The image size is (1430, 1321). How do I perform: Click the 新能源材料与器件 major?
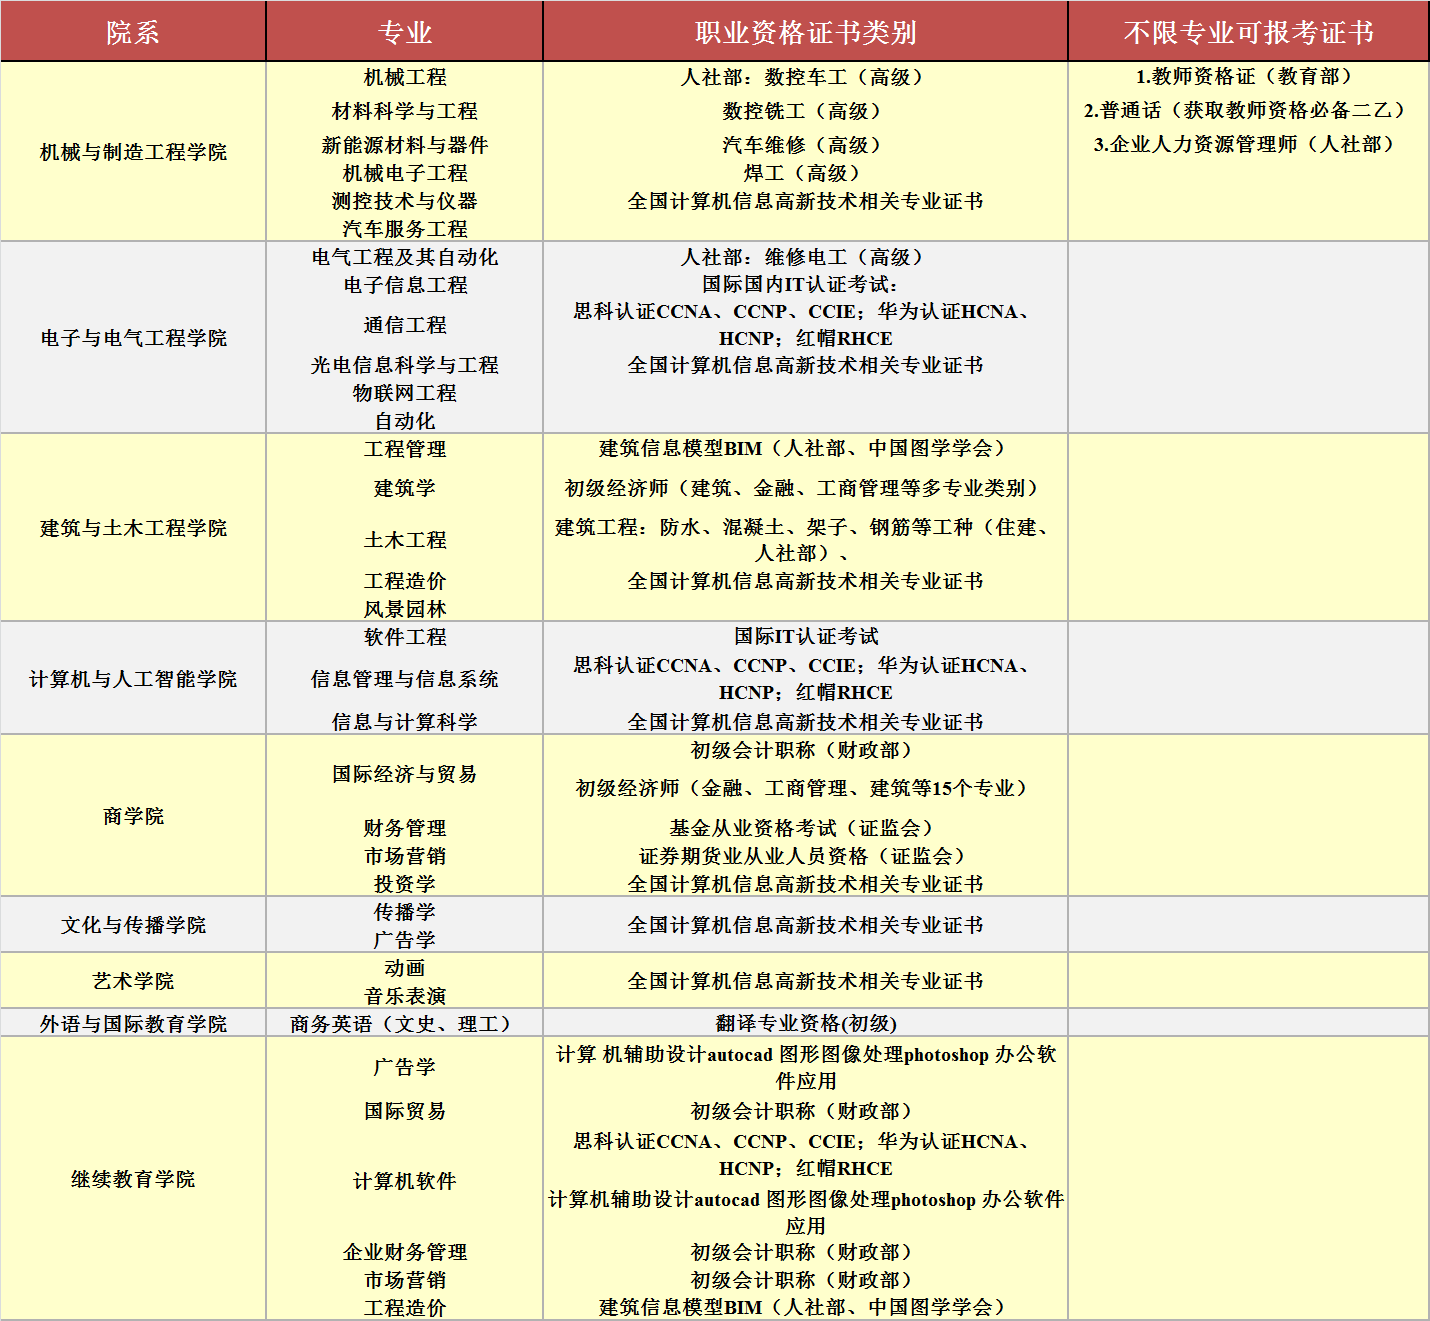pos(405,145)
